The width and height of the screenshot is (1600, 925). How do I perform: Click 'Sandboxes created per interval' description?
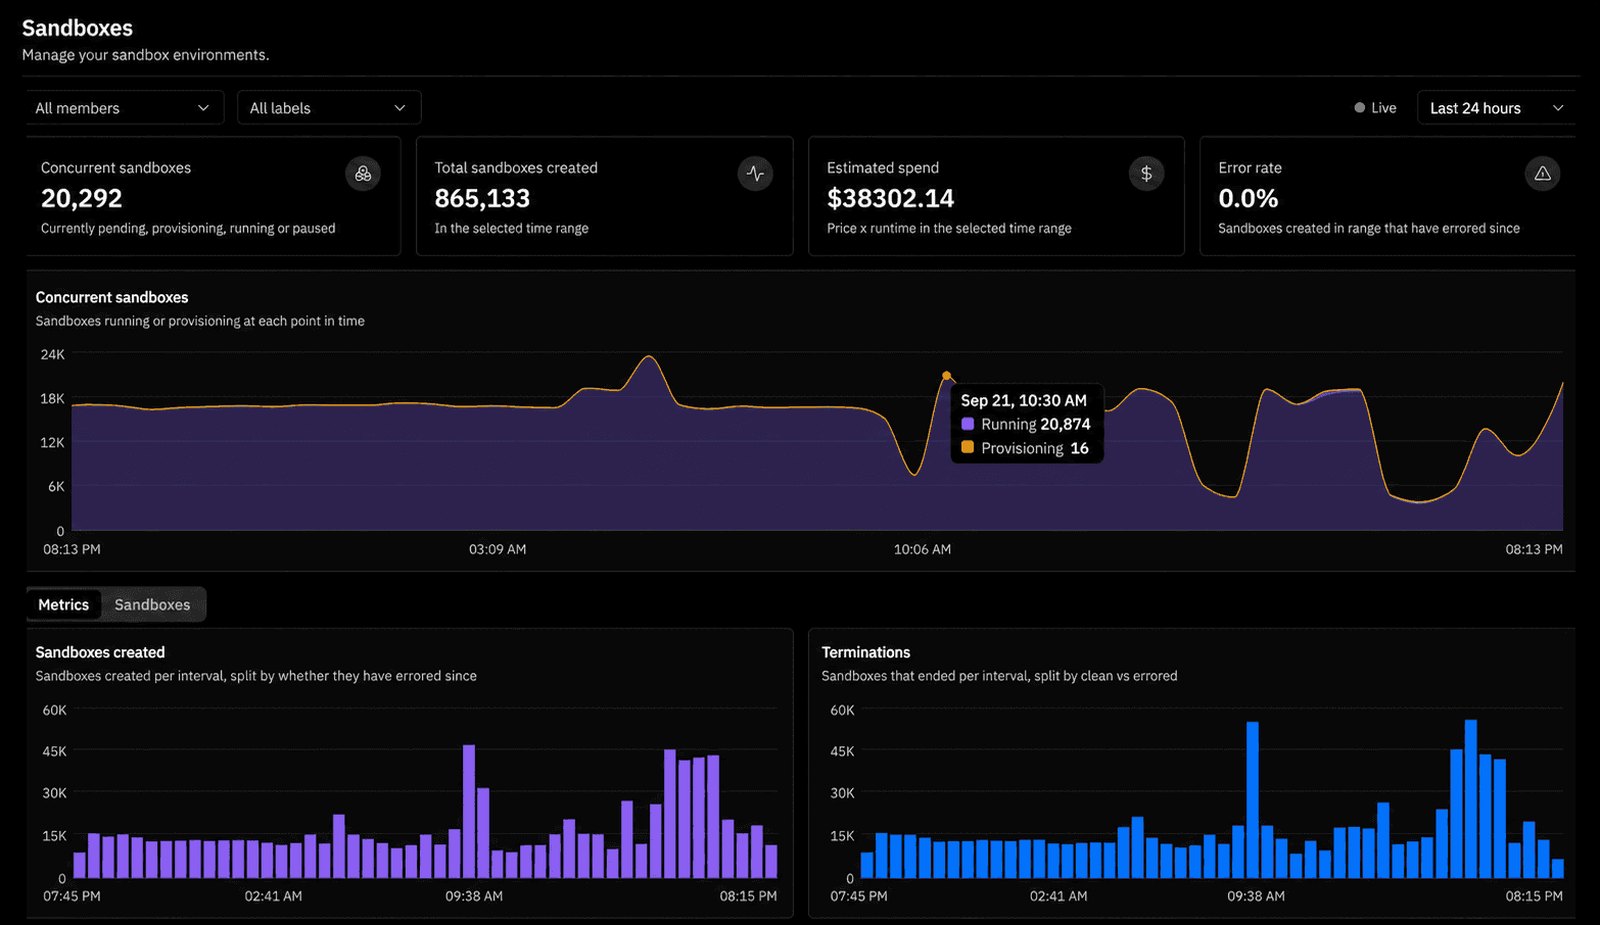[x=256, y=676]
